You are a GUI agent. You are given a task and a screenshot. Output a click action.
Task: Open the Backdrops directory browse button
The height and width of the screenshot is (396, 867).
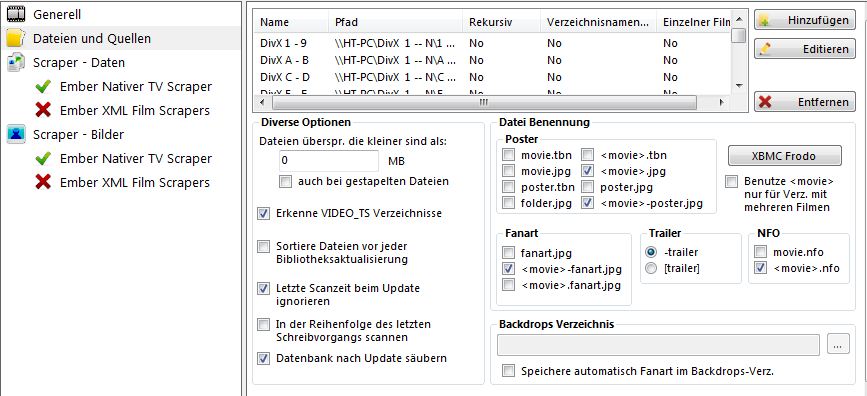tap(838, 344)
